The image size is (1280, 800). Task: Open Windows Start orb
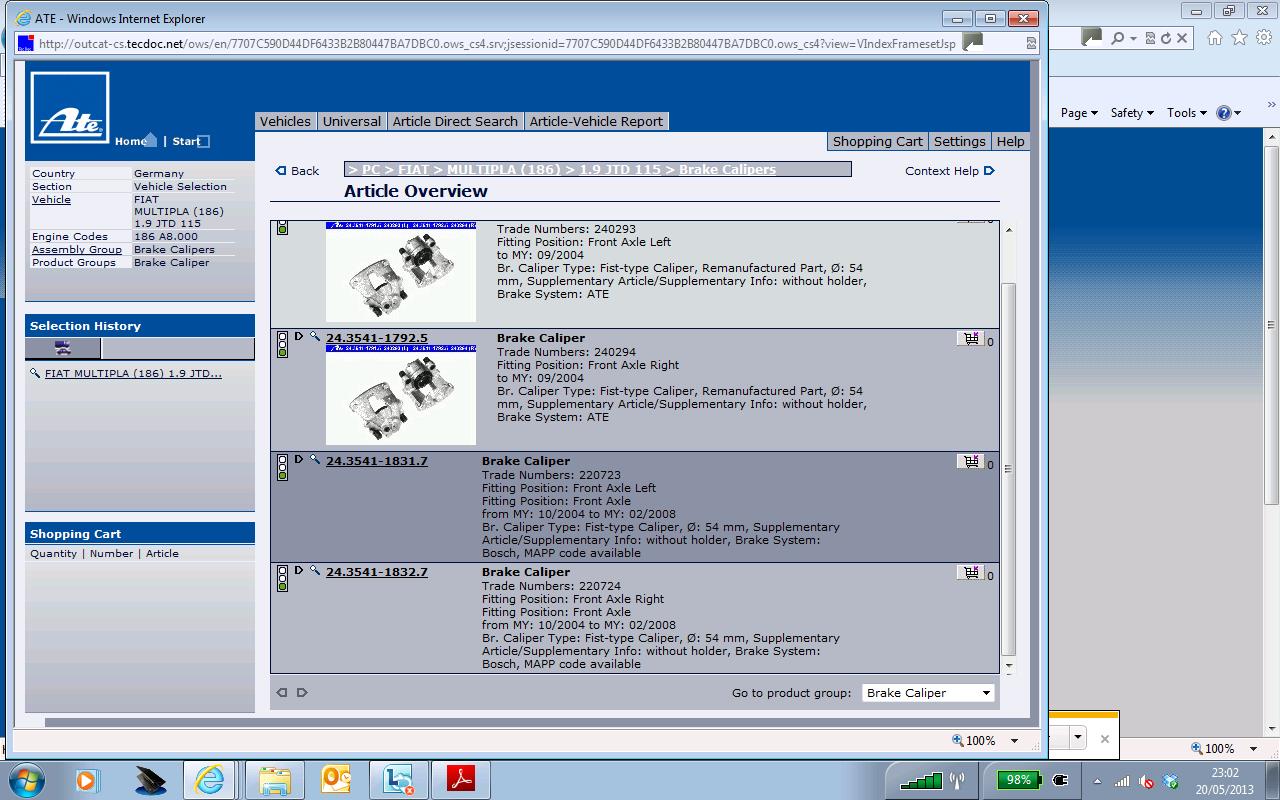pos(27,779)
